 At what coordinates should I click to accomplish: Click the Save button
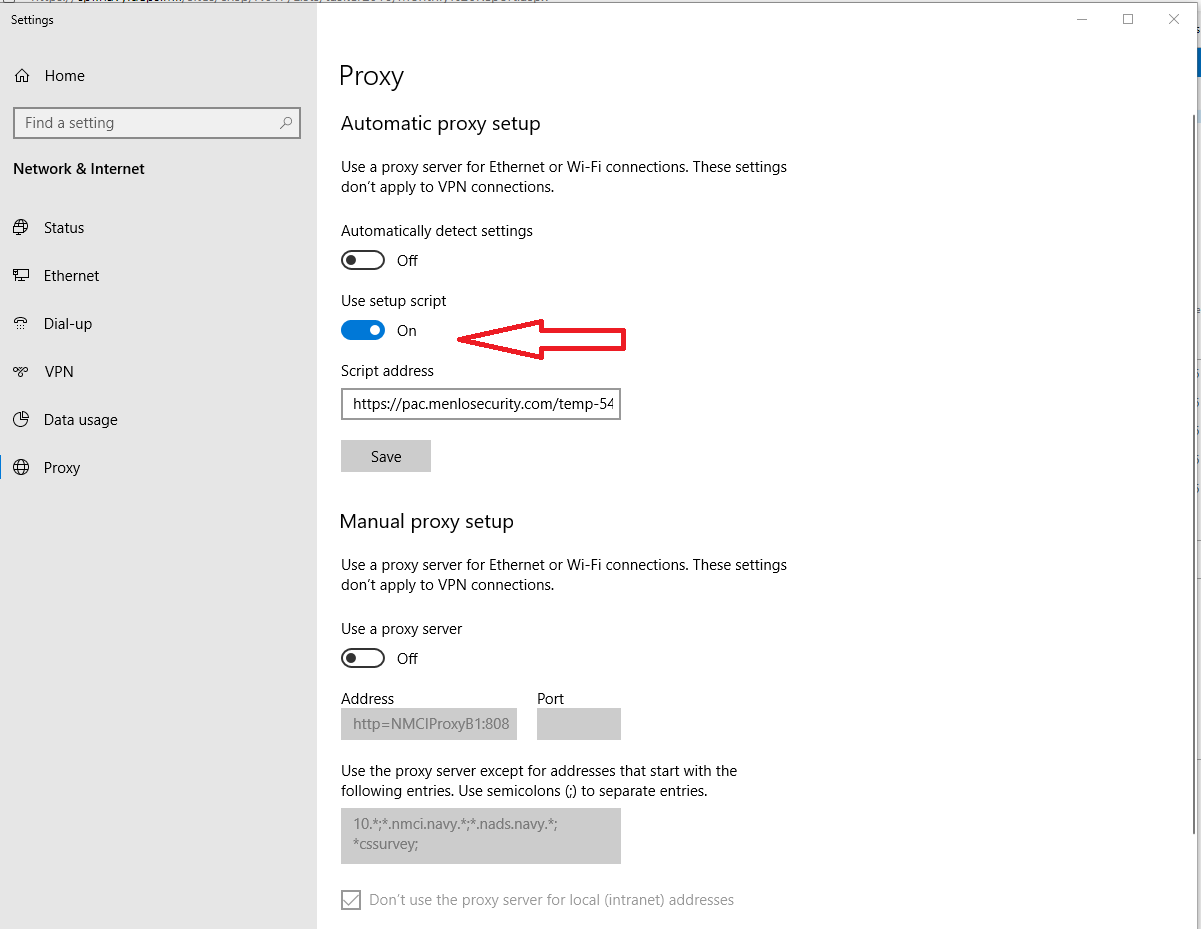click(x=386, y=456)
